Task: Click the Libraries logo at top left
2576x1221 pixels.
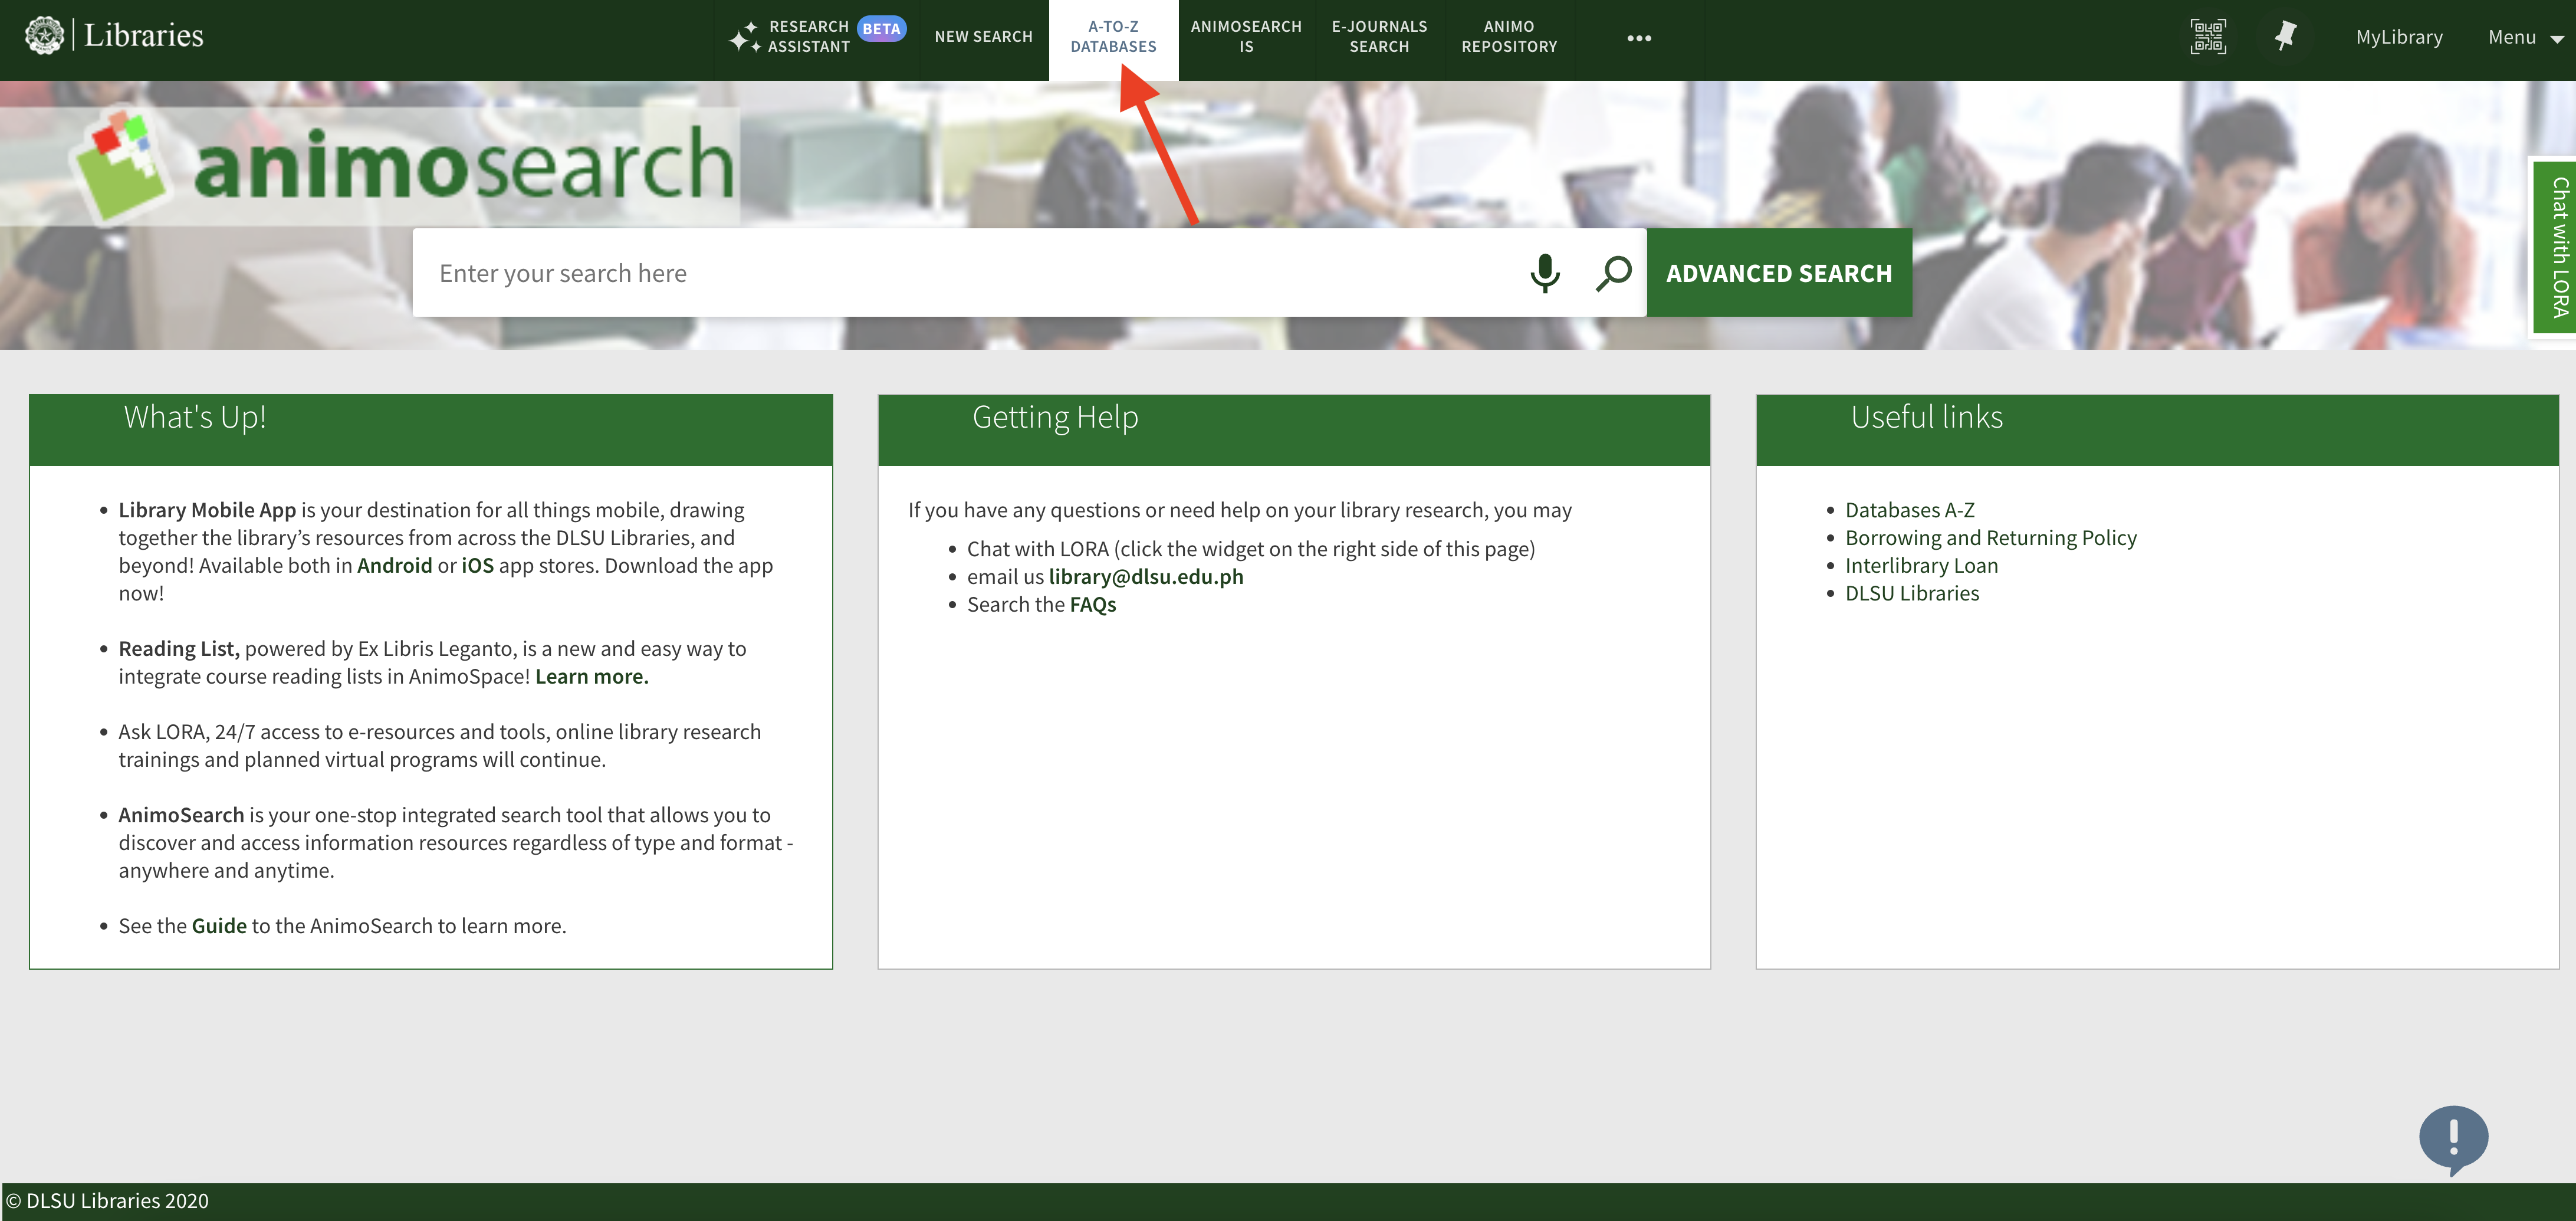Action: pyautogui.click(x=114, y=36)
